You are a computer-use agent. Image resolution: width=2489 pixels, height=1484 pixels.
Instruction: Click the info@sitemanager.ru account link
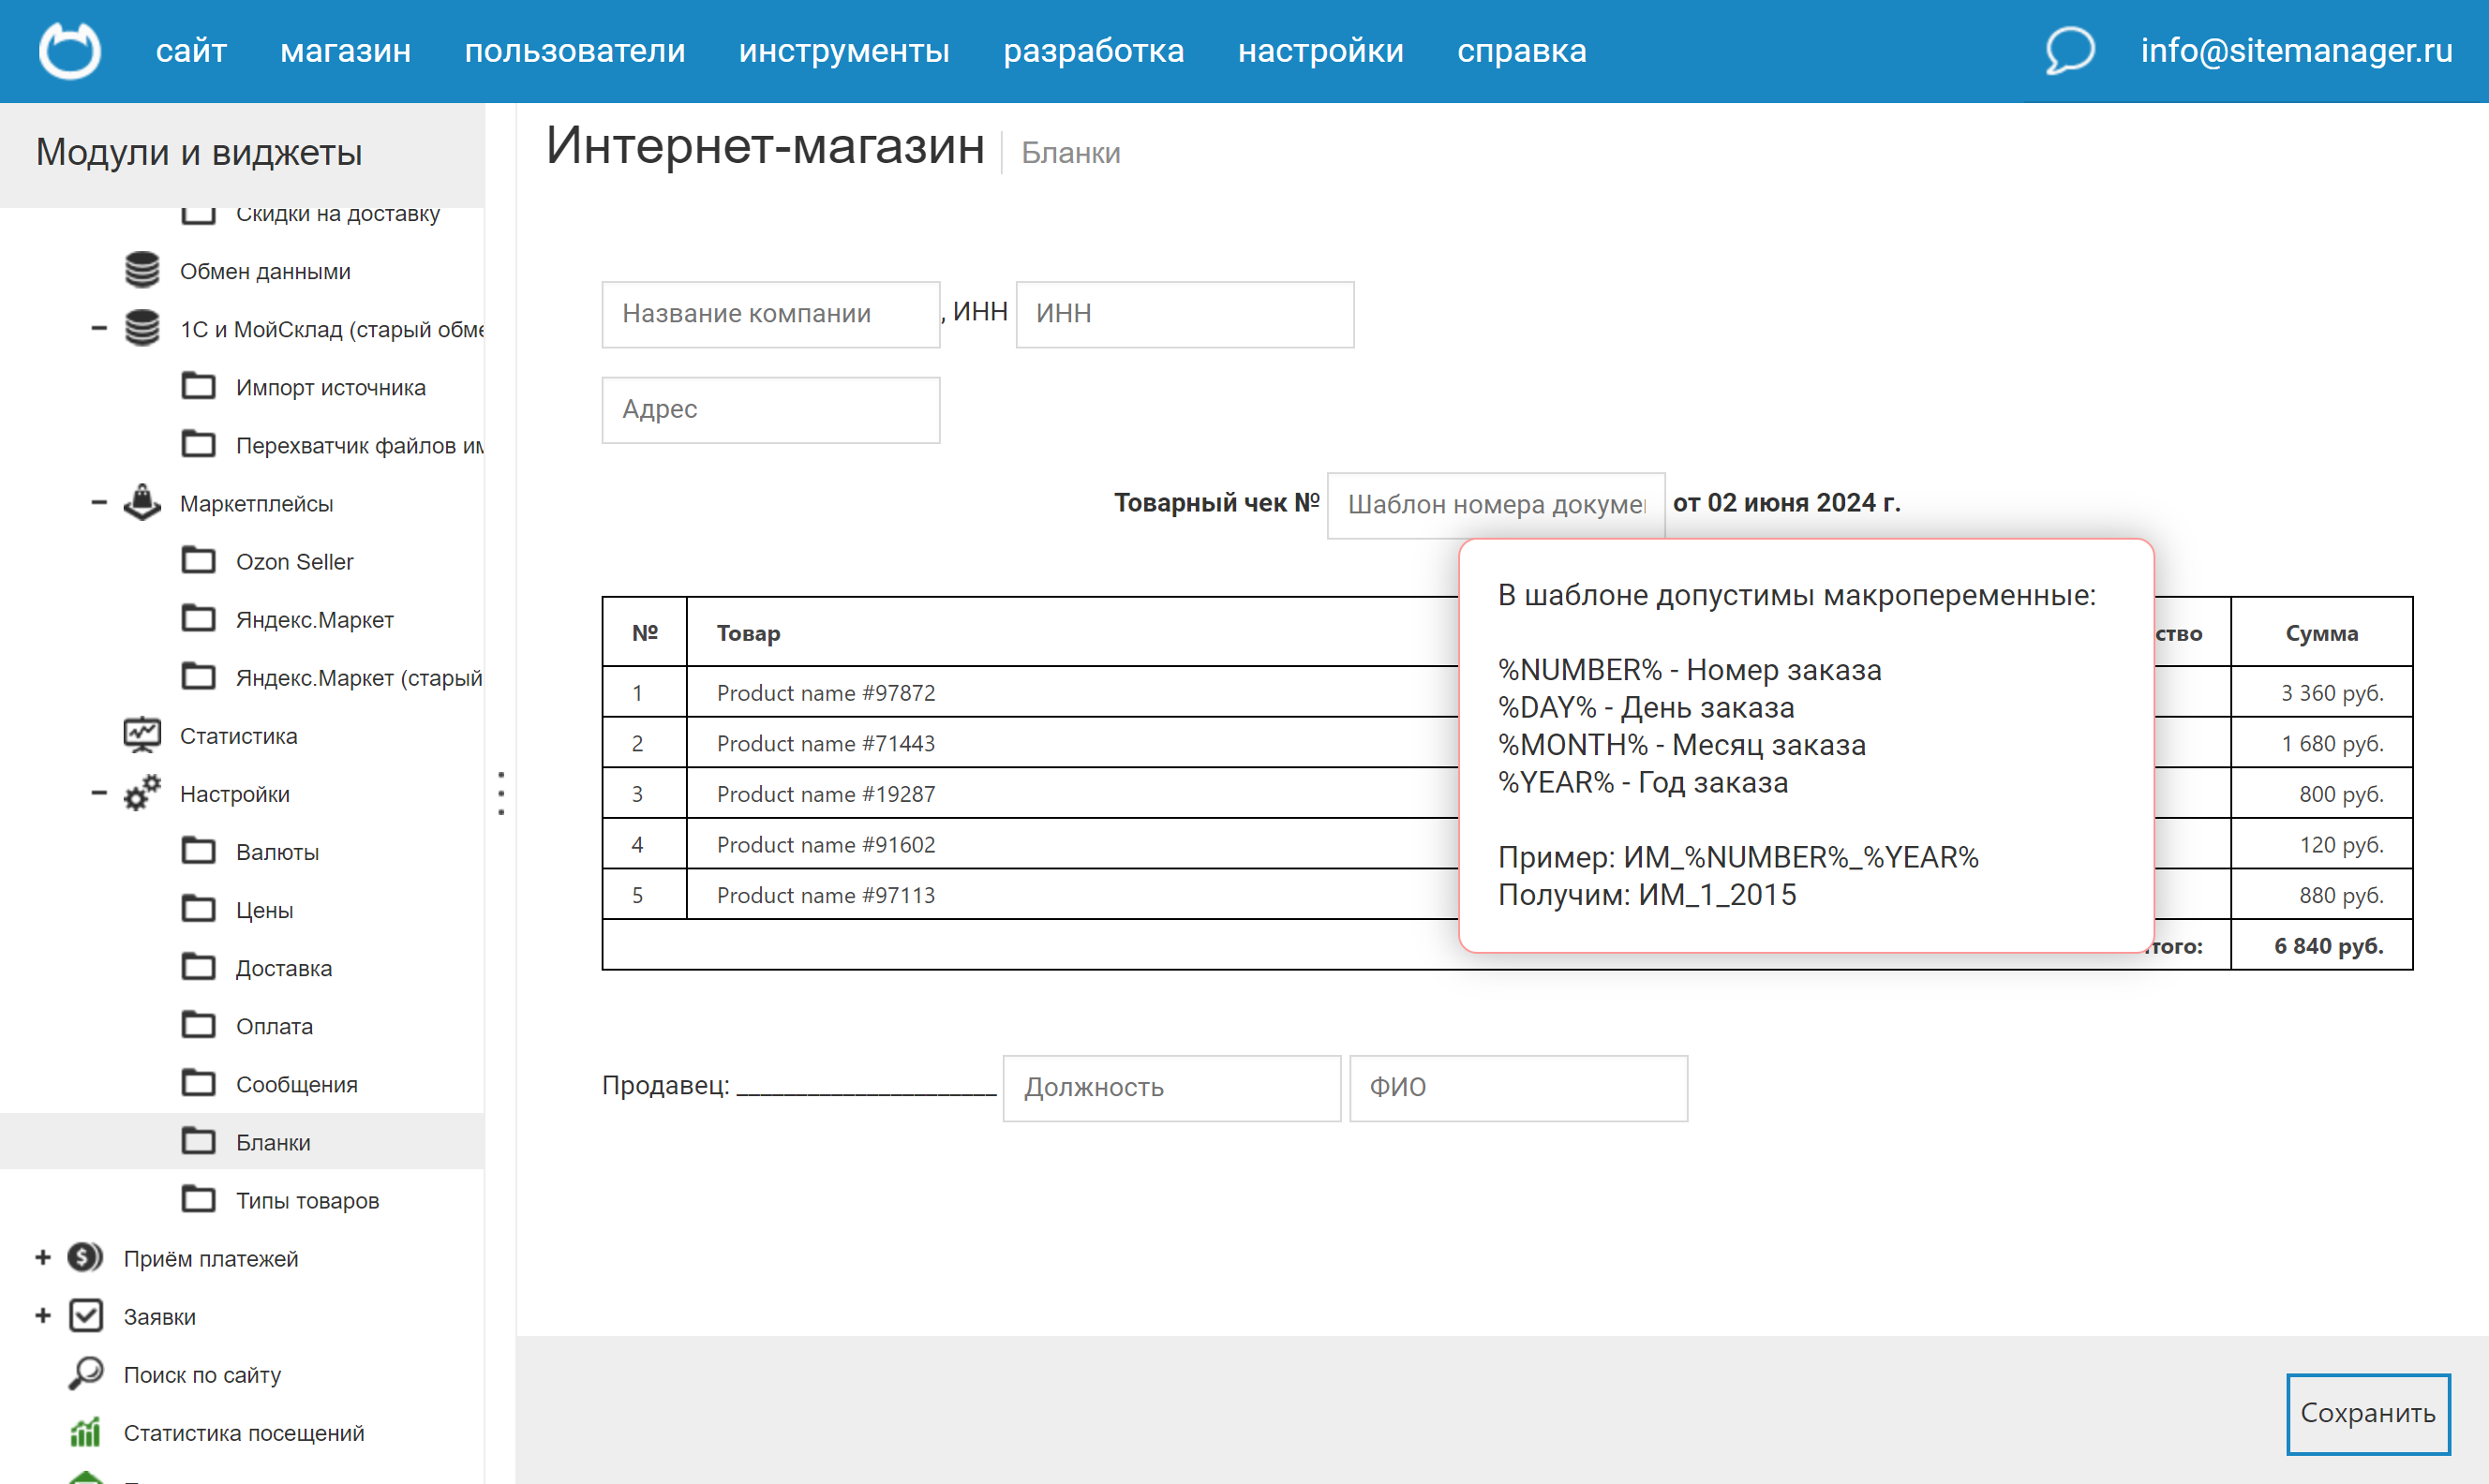pos(2296,50)
